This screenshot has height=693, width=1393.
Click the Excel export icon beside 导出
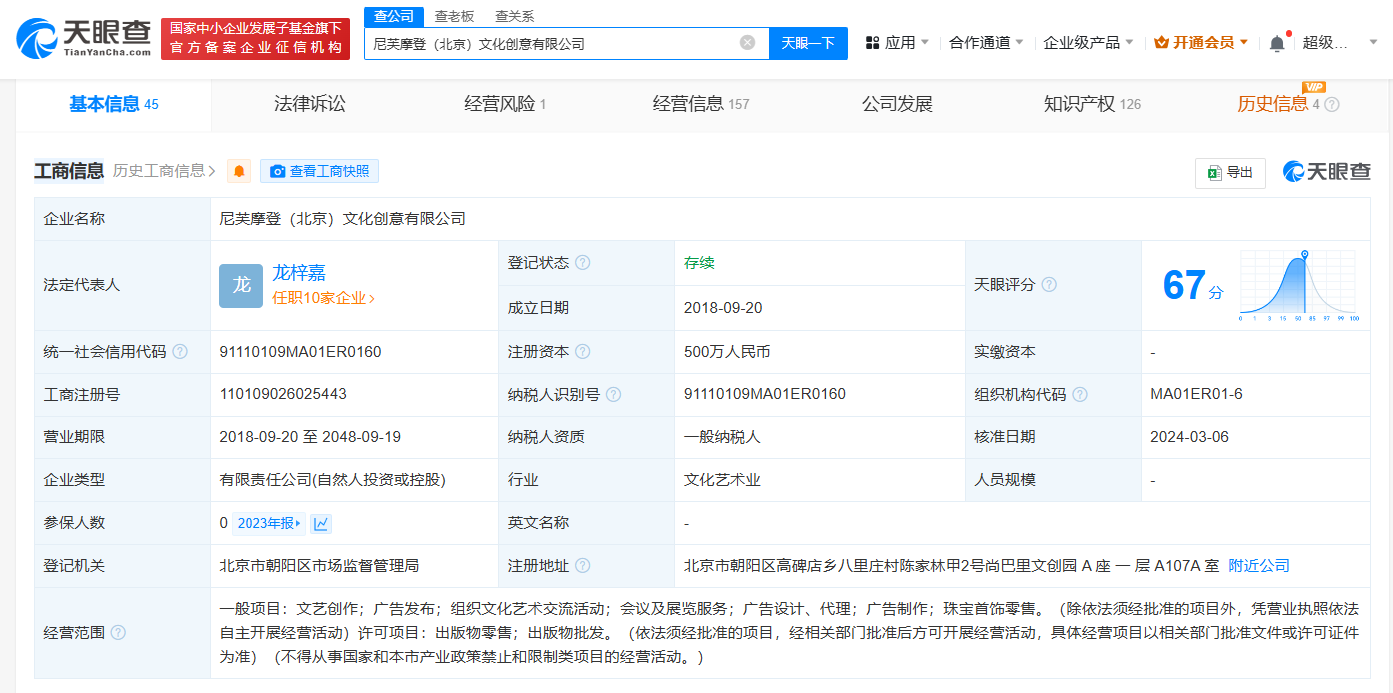tap(1214, 172)
